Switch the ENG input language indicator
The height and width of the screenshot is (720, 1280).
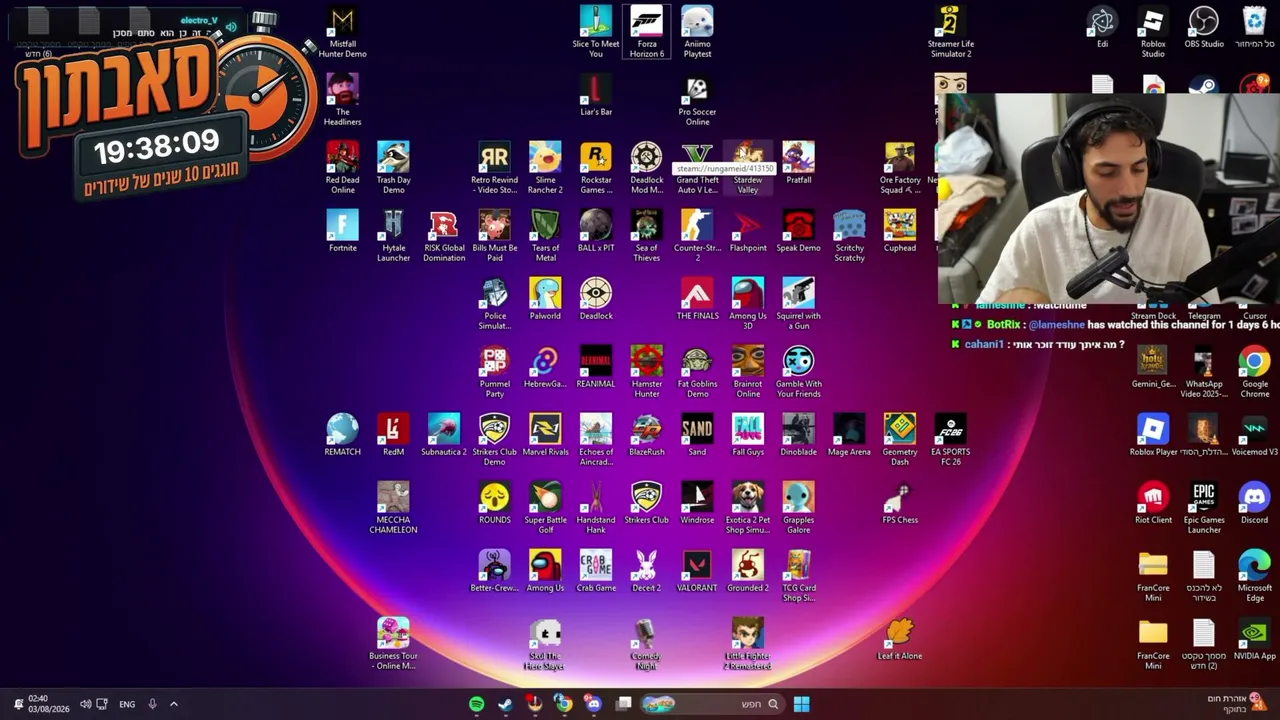127,704
